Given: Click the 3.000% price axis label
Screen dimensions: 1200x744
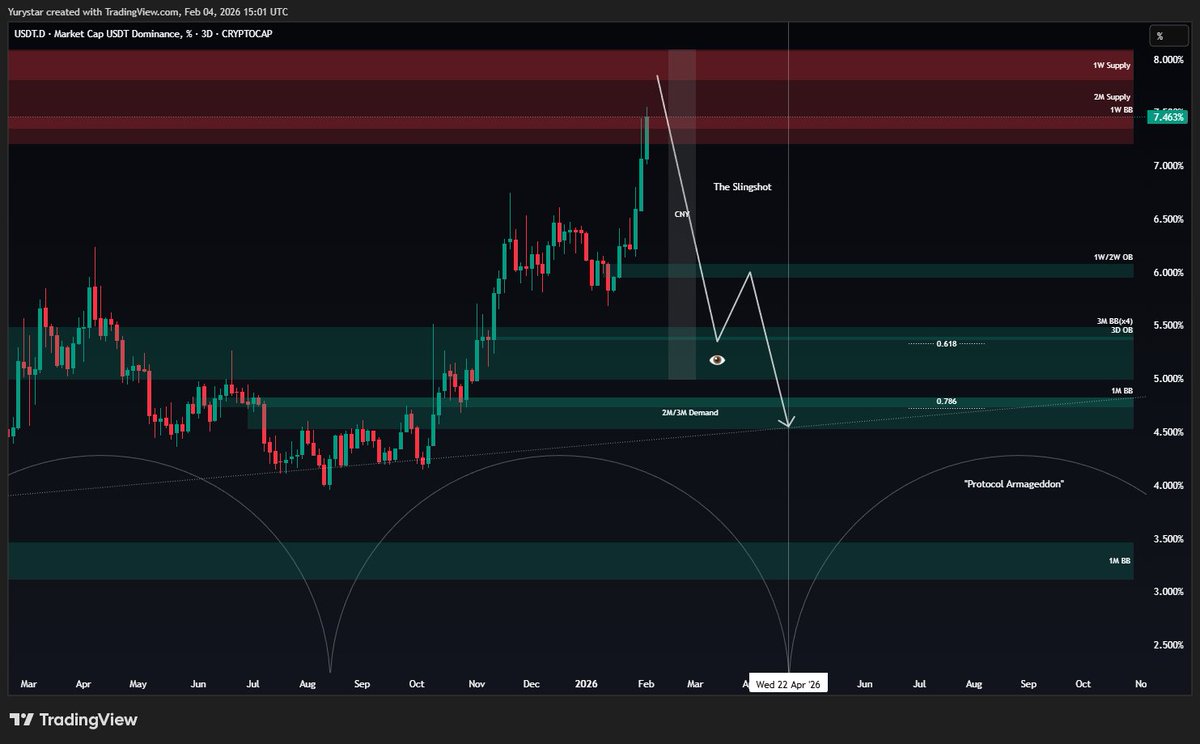Looking at the screenshot, I should pos(1168,592).
